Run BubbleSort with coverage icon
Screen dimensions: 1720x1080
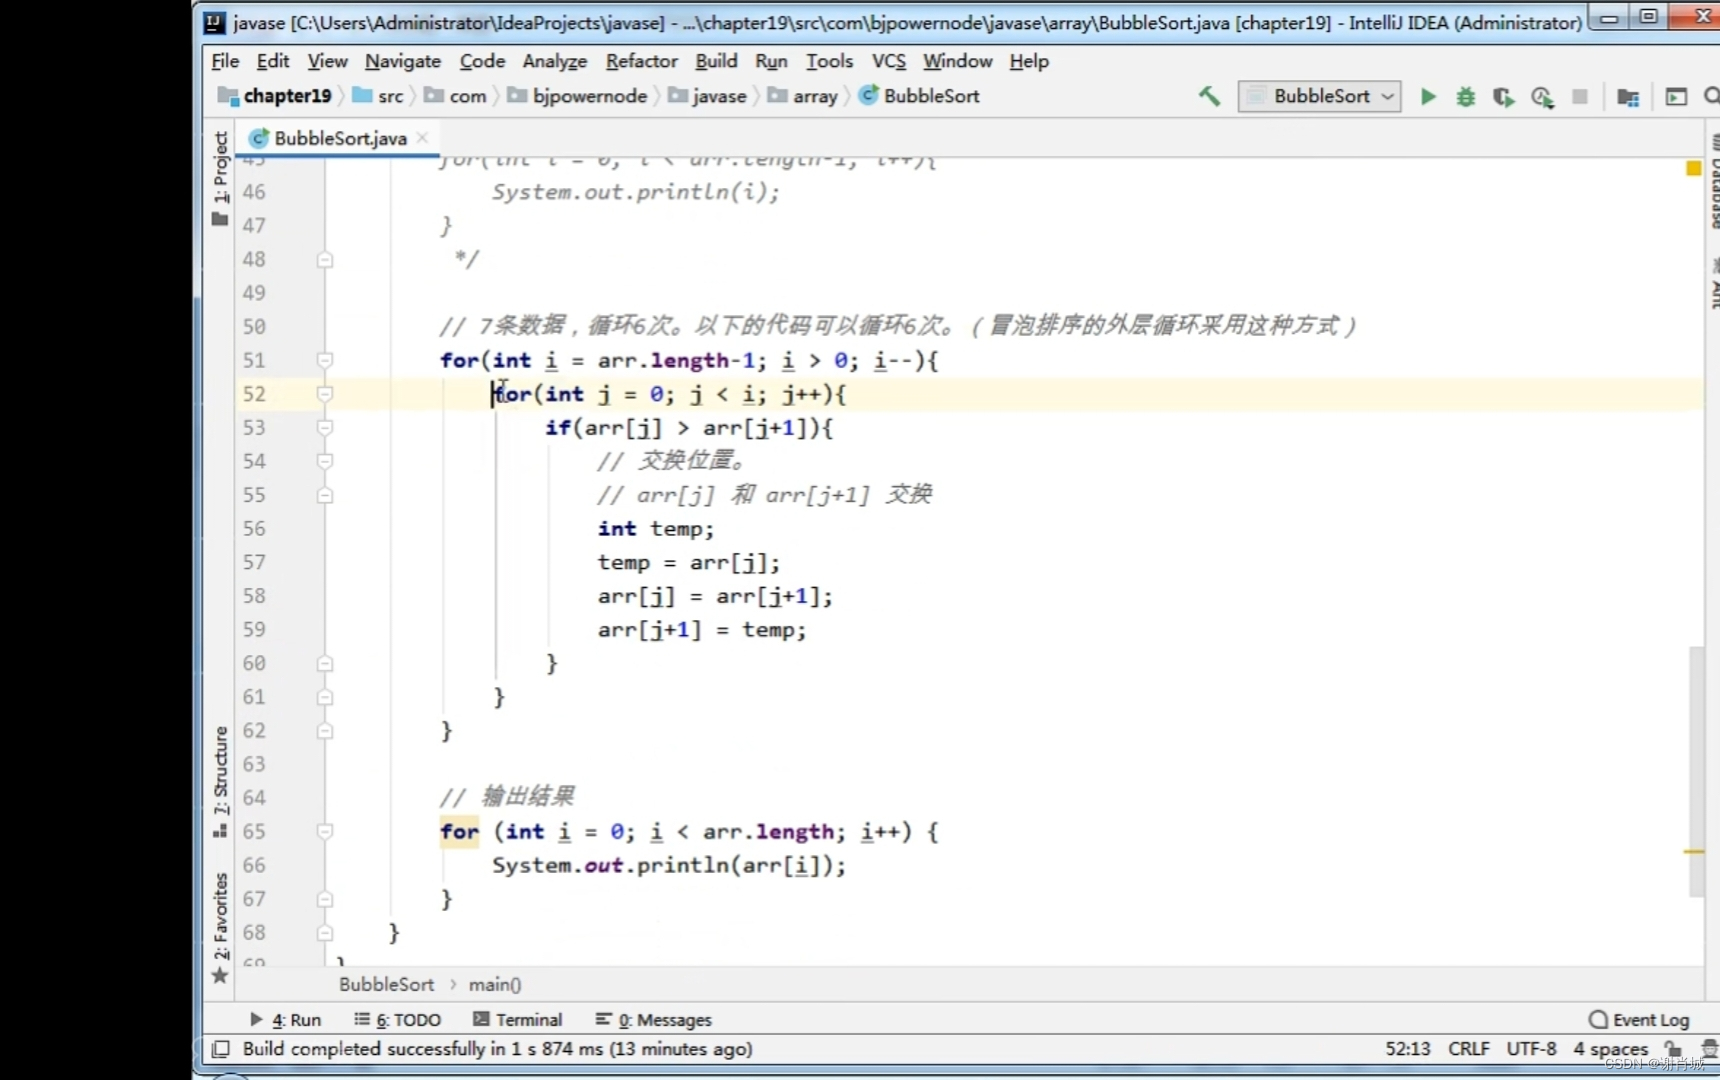click(1503, 97)
